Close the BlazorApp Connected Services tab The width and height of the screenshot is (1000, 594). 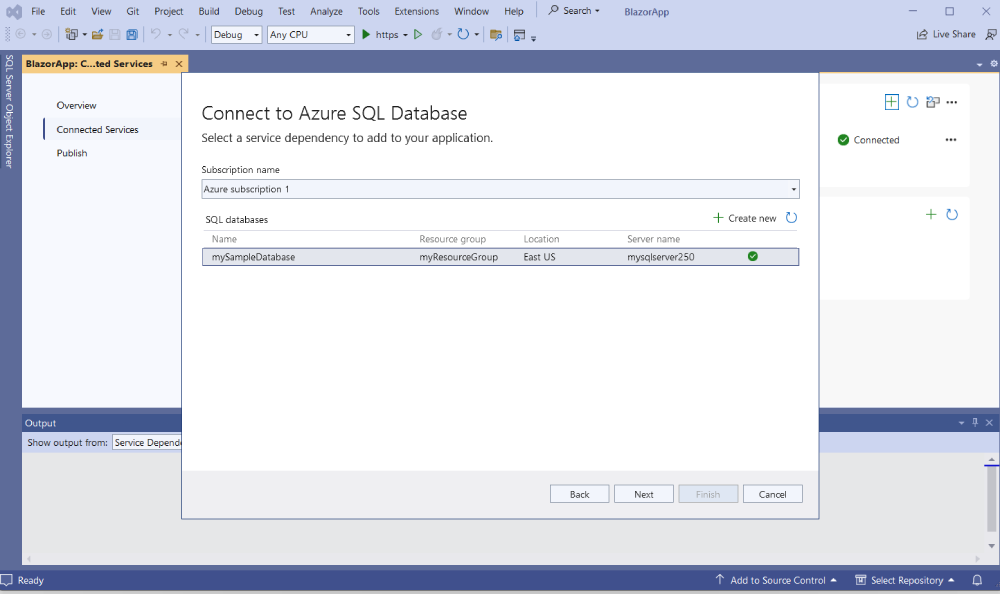click(179, 64)
